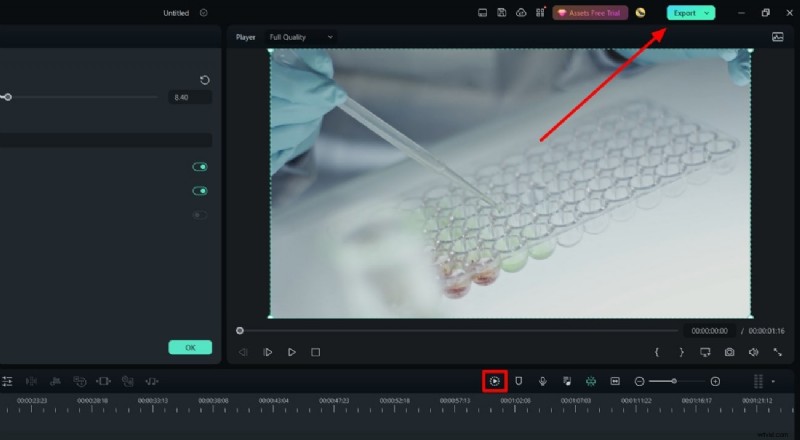Open the audio/music note mixer icon

(567, 381)
